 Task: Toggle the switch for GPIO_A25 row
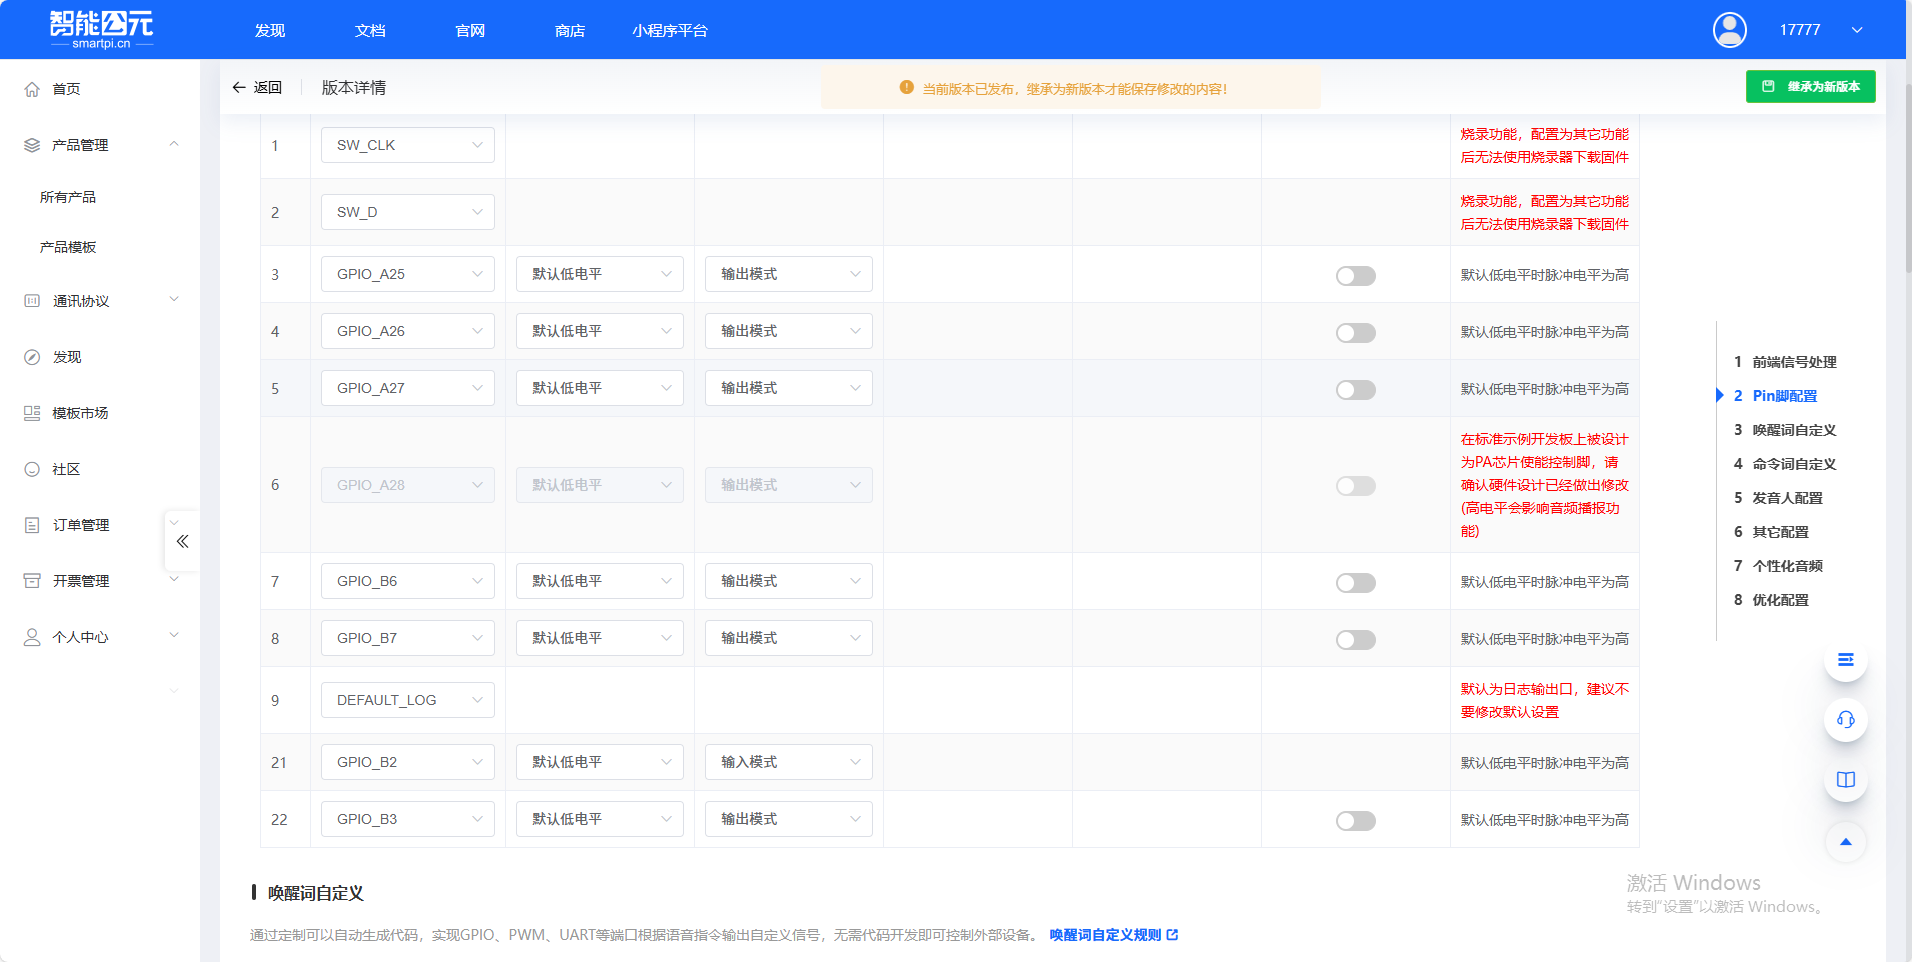(x=1355, y=275)
